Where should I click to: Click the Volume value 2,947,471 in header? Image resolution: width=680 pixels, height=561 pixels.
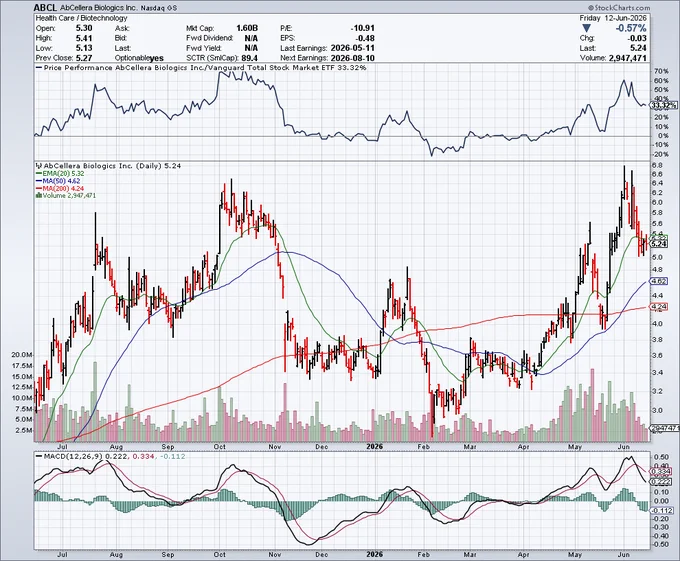click(x=626, y=58)
